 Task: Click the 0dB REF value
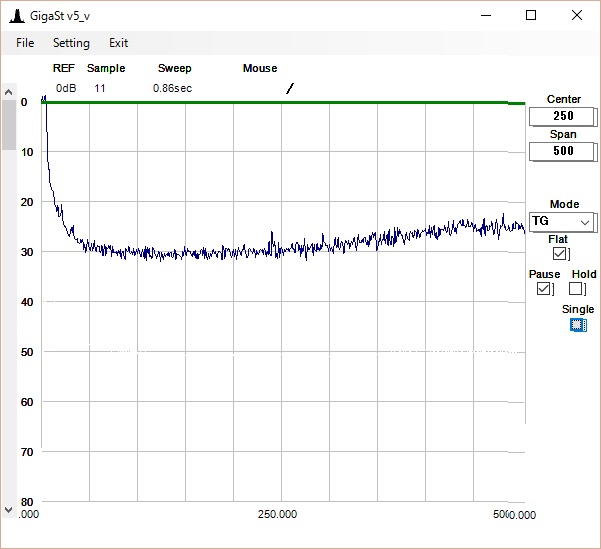(66, 88)
